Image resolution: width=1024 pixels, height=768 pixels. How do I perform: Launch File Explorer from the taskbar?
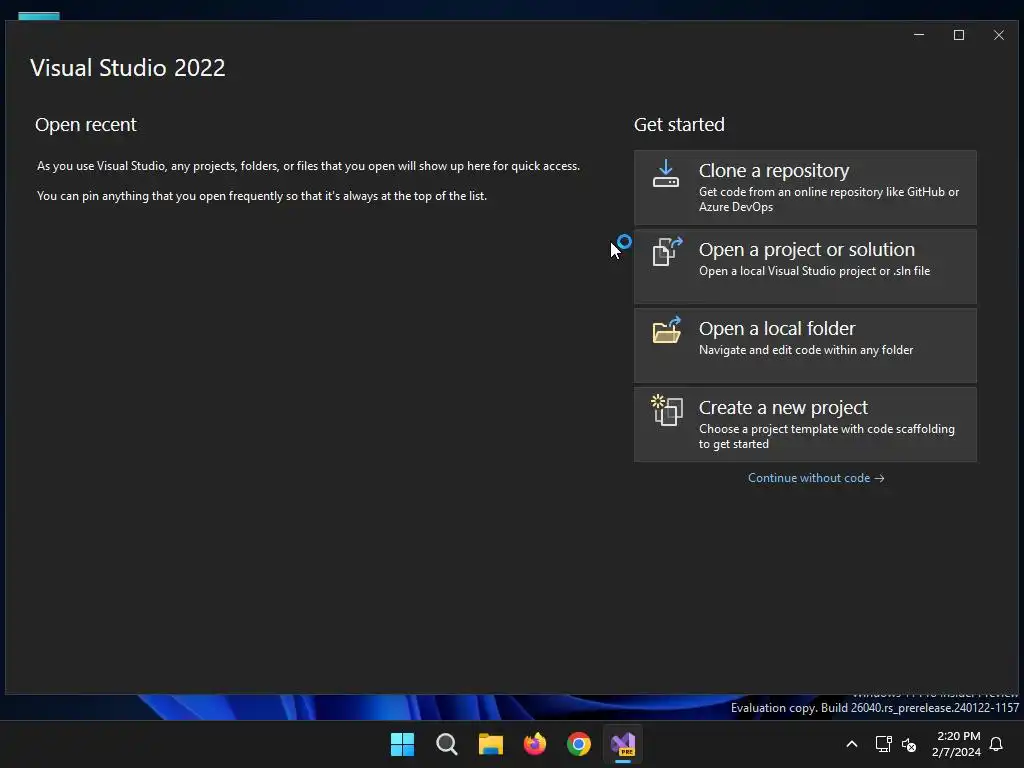(x=490, y=744)
